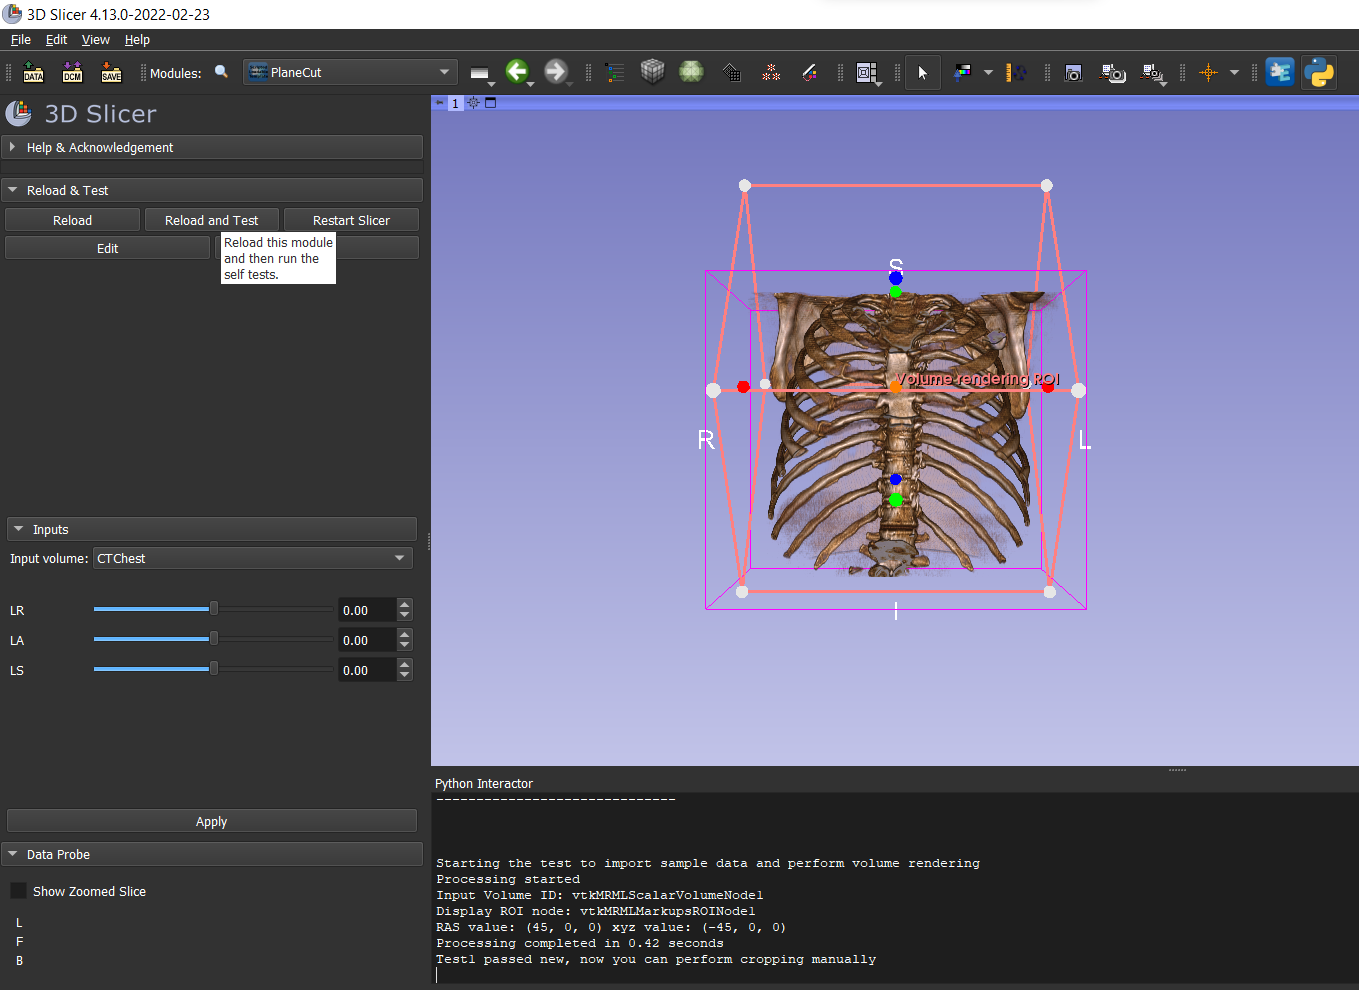The image size is (1359, 990).
Task: Open the Modules dropdown showing PlaneCut
Action: [350, 72]
